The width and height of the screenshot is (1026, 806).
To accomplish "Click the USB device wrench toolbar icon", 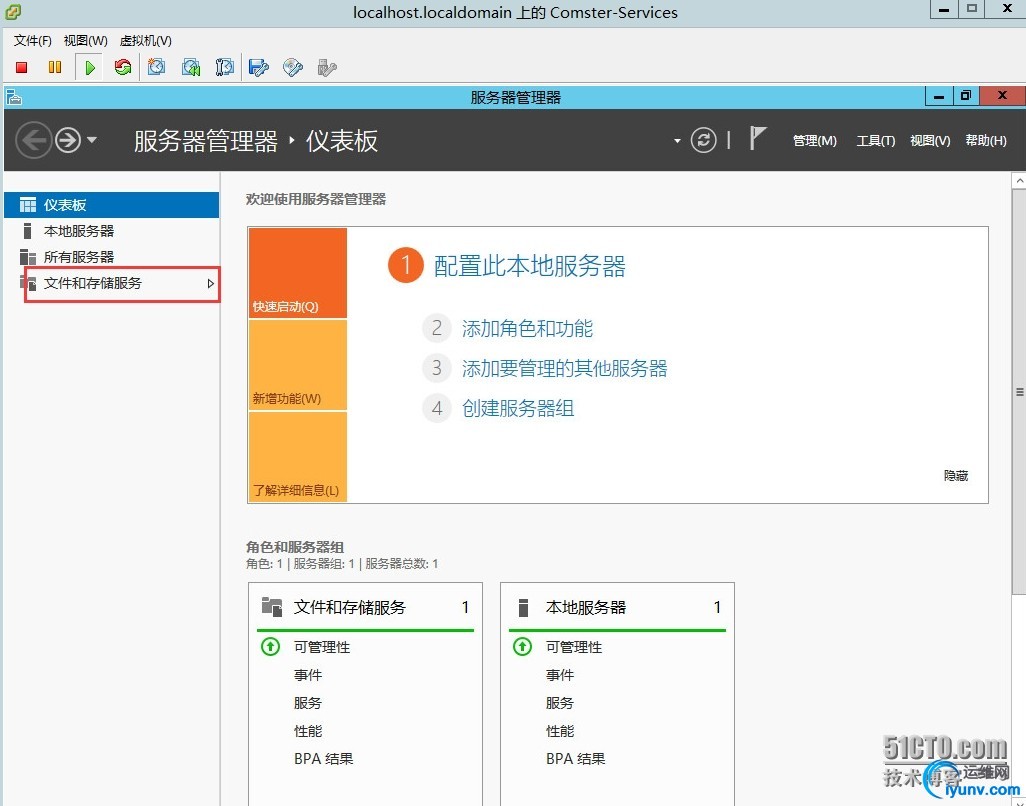I will click(x=327, y=67).
